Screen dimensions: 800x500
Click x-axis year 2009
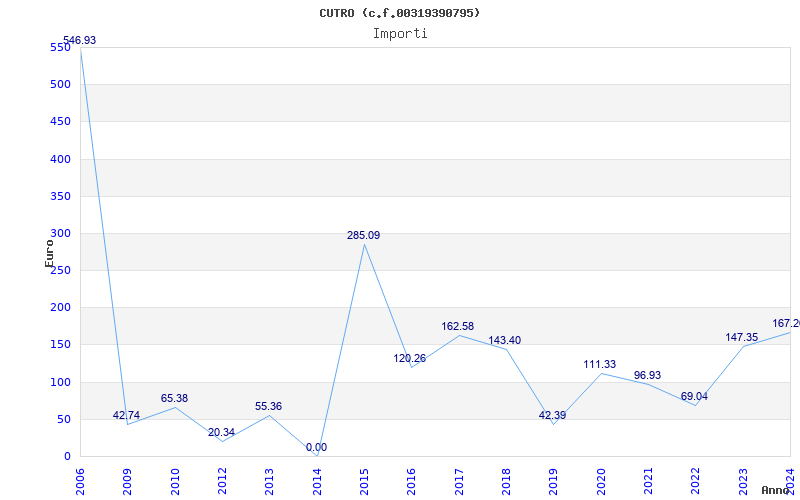tap(128, 482)
